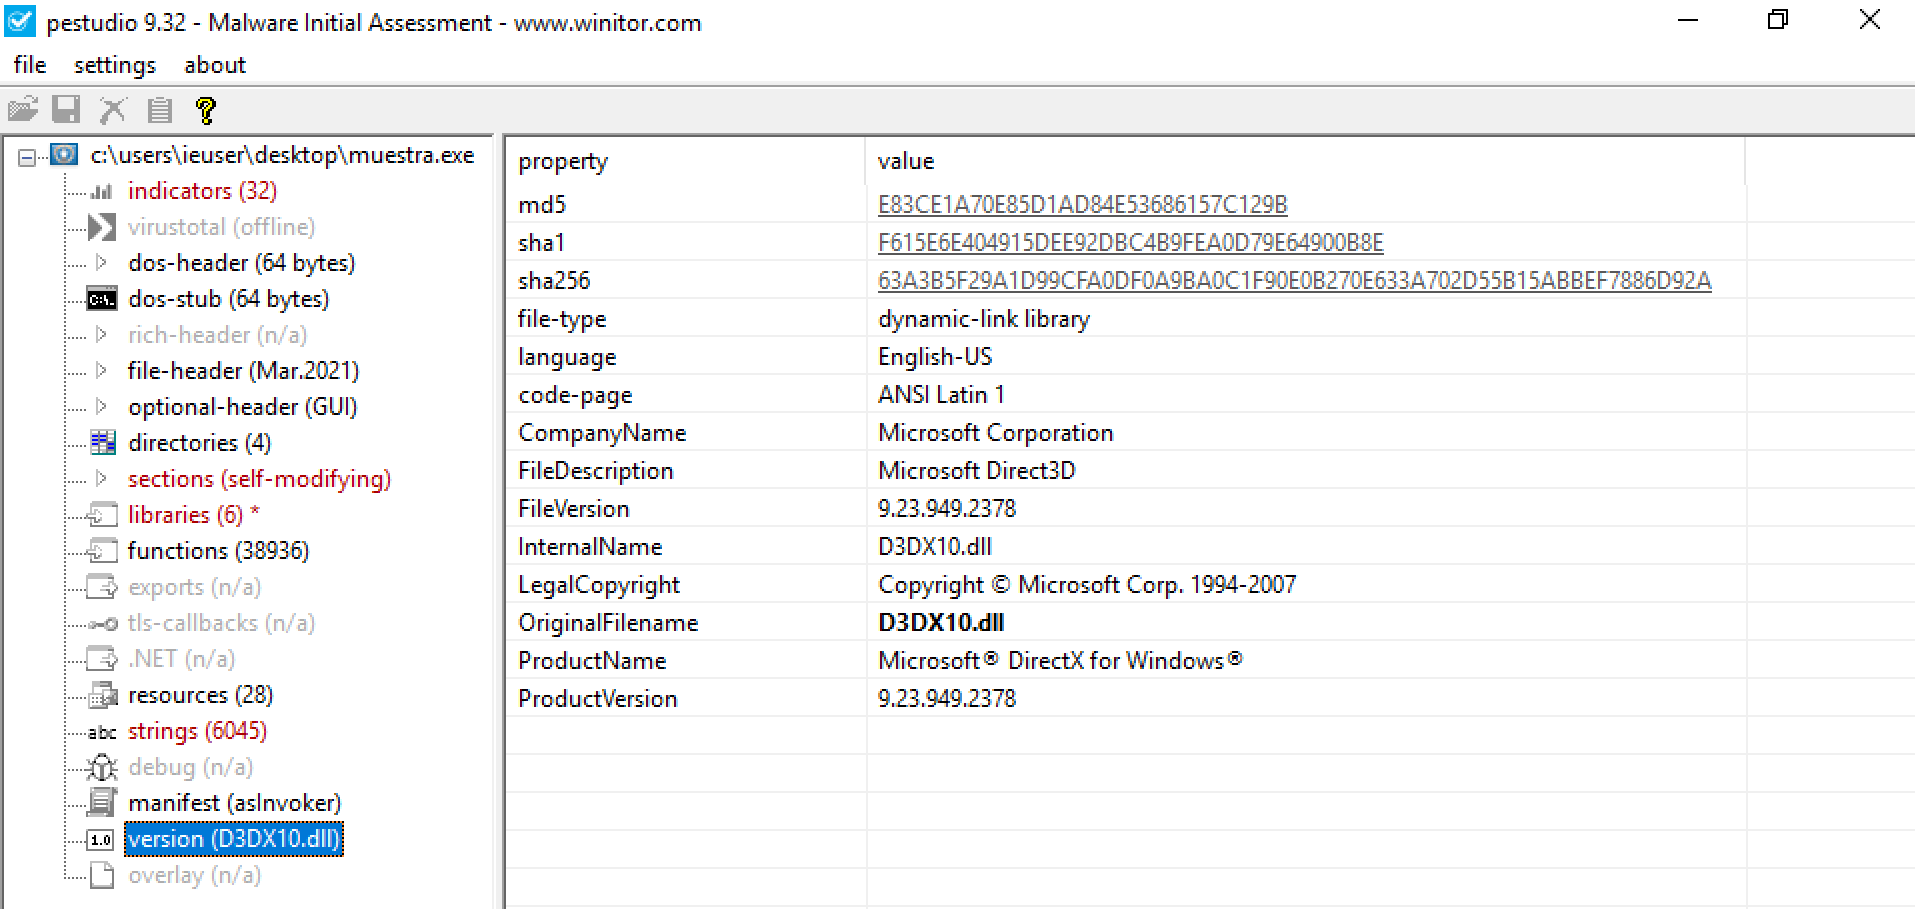Screen dimensions: 1915x909
Task: Click the file-type value dynamic-link library
Action: click(x=984, y=319)
